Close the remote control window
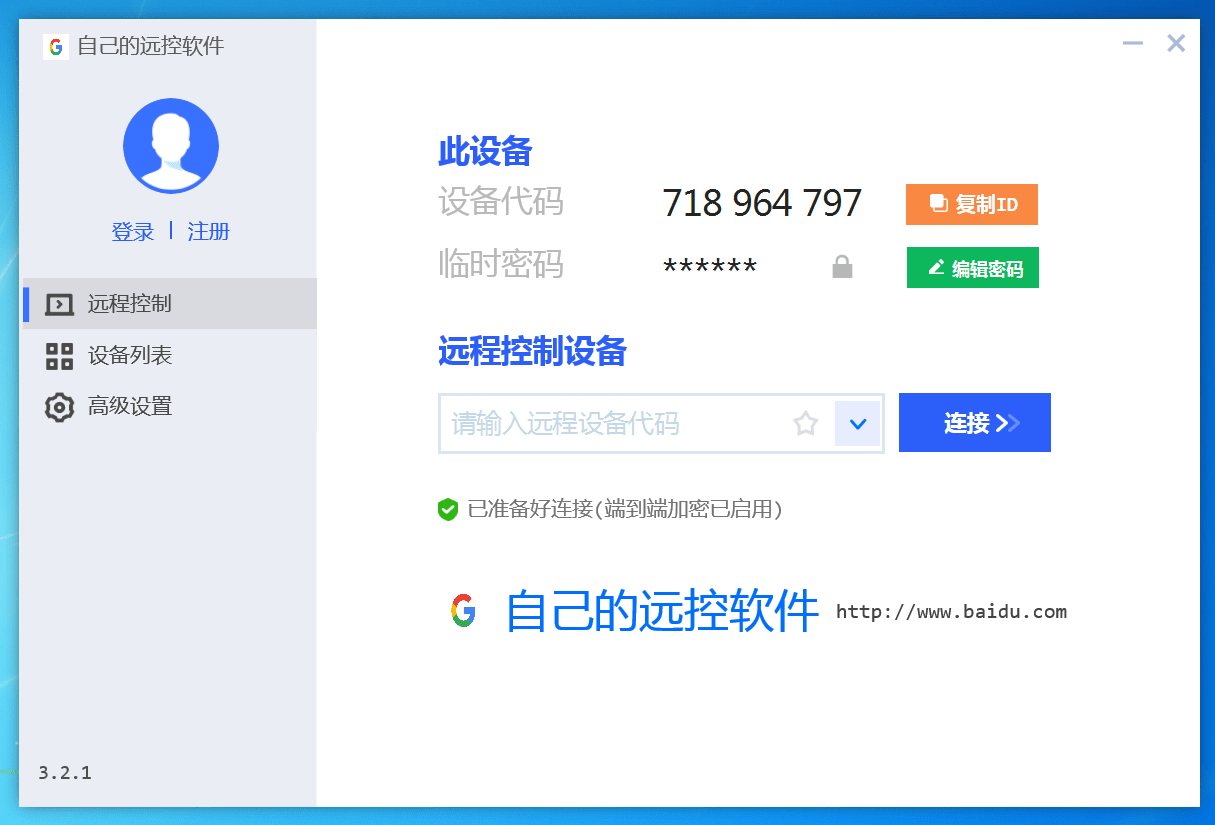Screen dimensions: 1215x825 coord(1176,43)
